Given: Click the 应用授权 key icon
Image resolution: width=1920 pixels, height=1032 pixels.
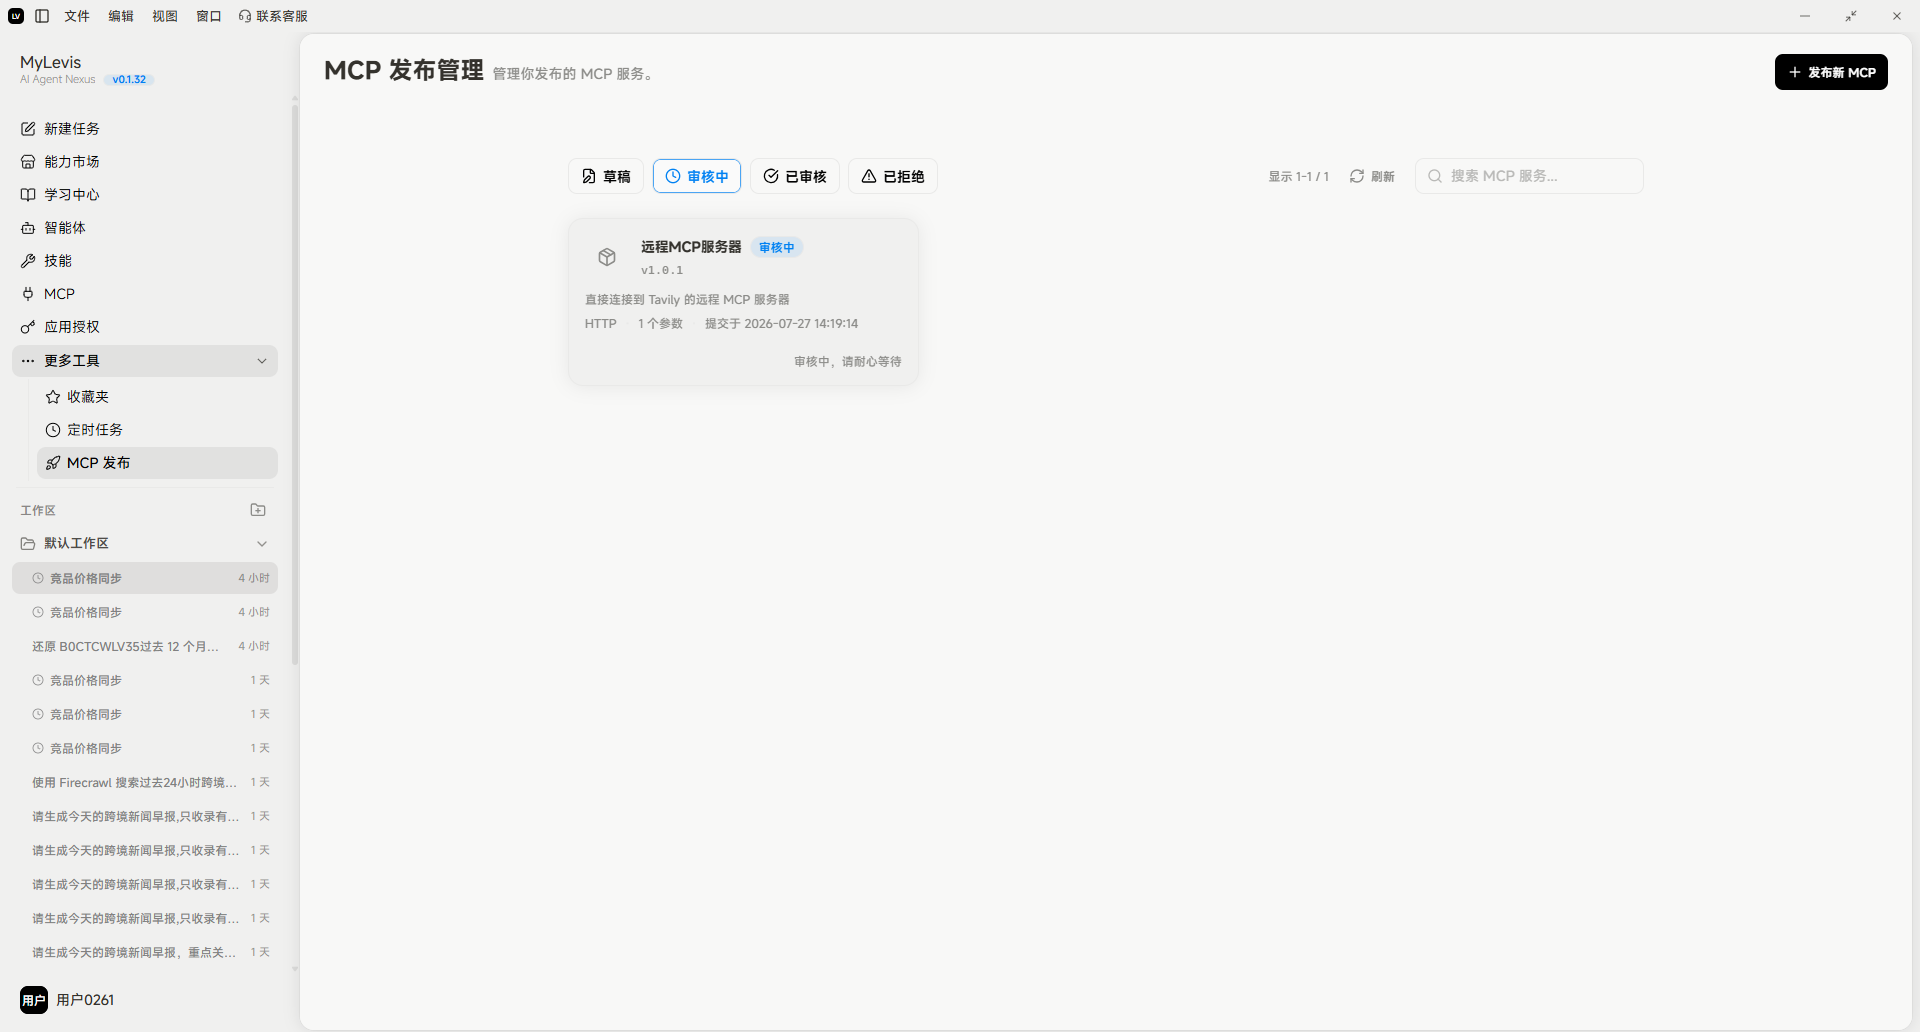Looking at the screenshot, I should coord(28,327).
